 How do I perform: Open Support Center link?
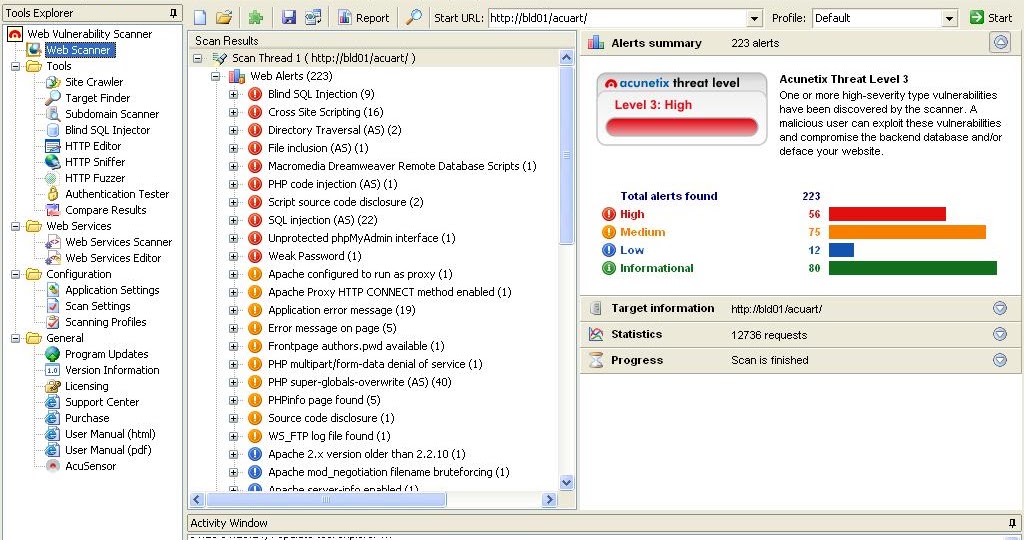click(x=102, y=402)
